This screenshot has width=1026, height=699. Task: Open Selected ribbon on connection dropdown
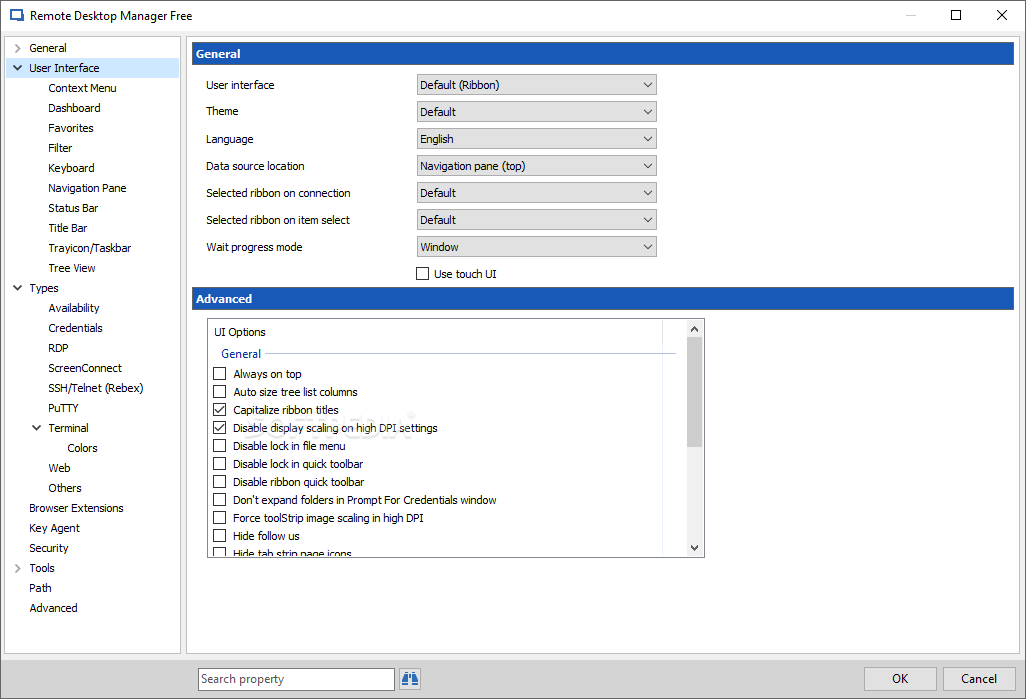tap(537, 193)
